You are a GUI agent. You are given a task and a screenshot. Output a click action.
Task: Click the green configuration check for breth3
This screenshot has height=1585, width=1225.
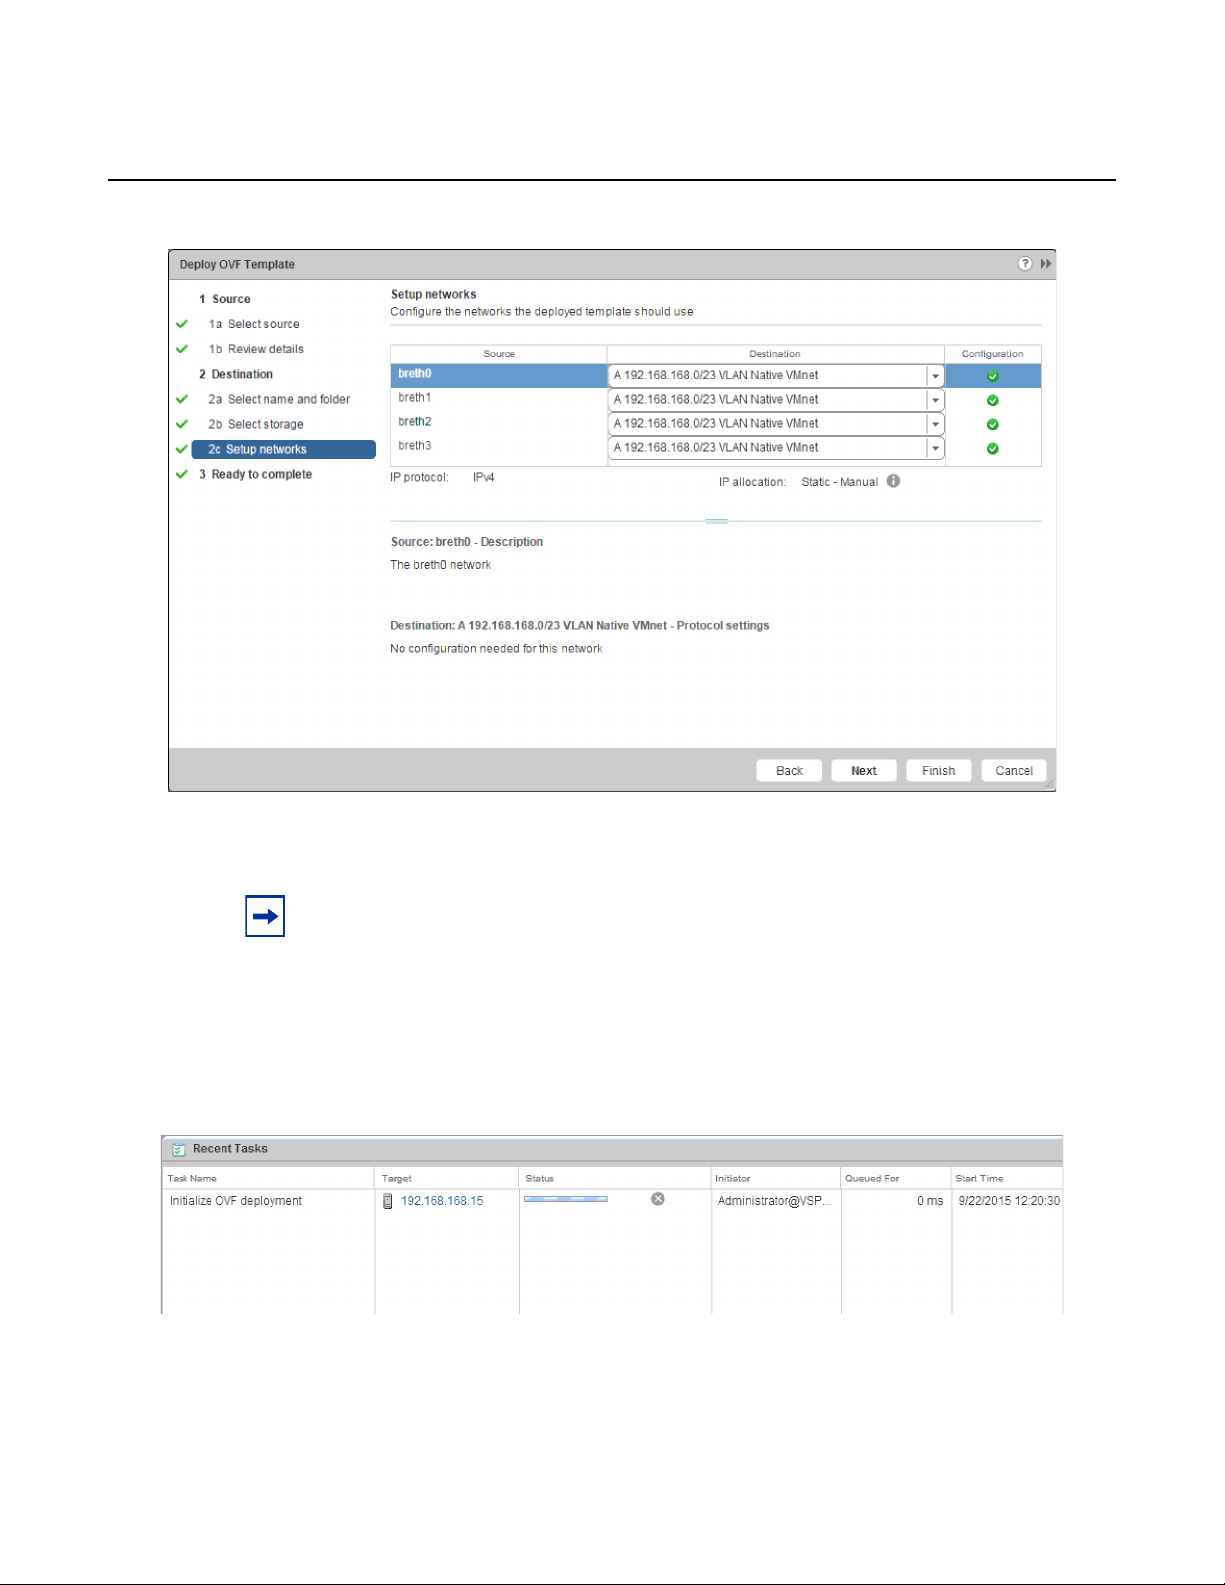[x=993, y=448]
